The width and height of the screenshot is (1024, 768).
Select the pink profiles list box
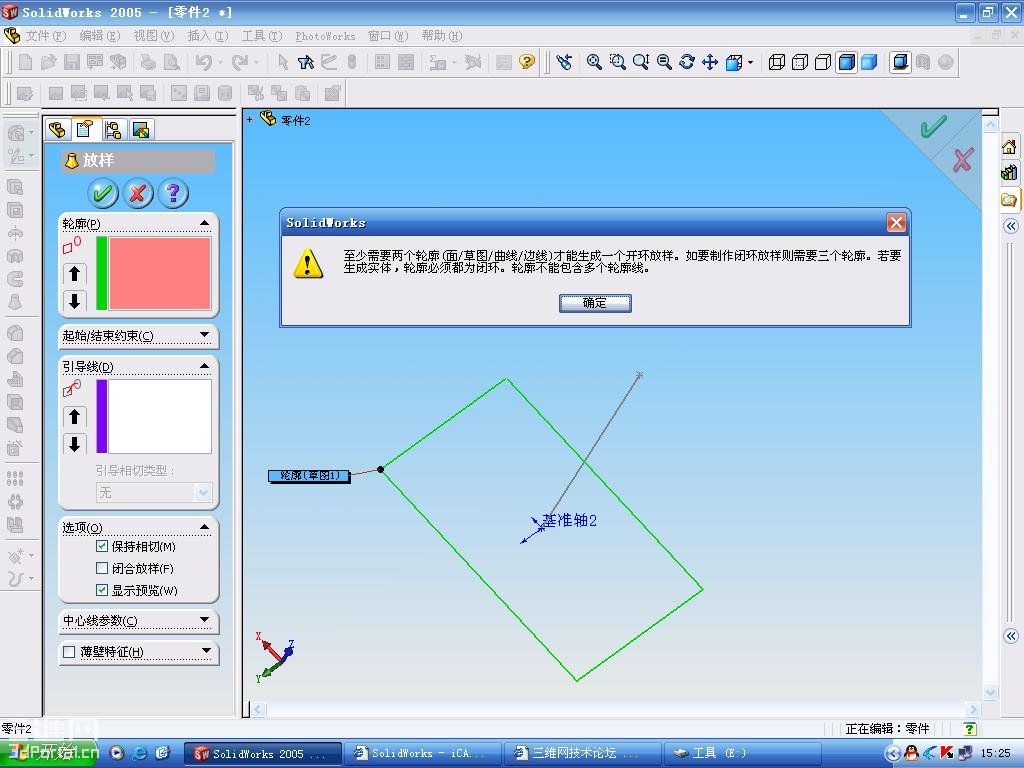pyautogui.click(x=160, y=273)
